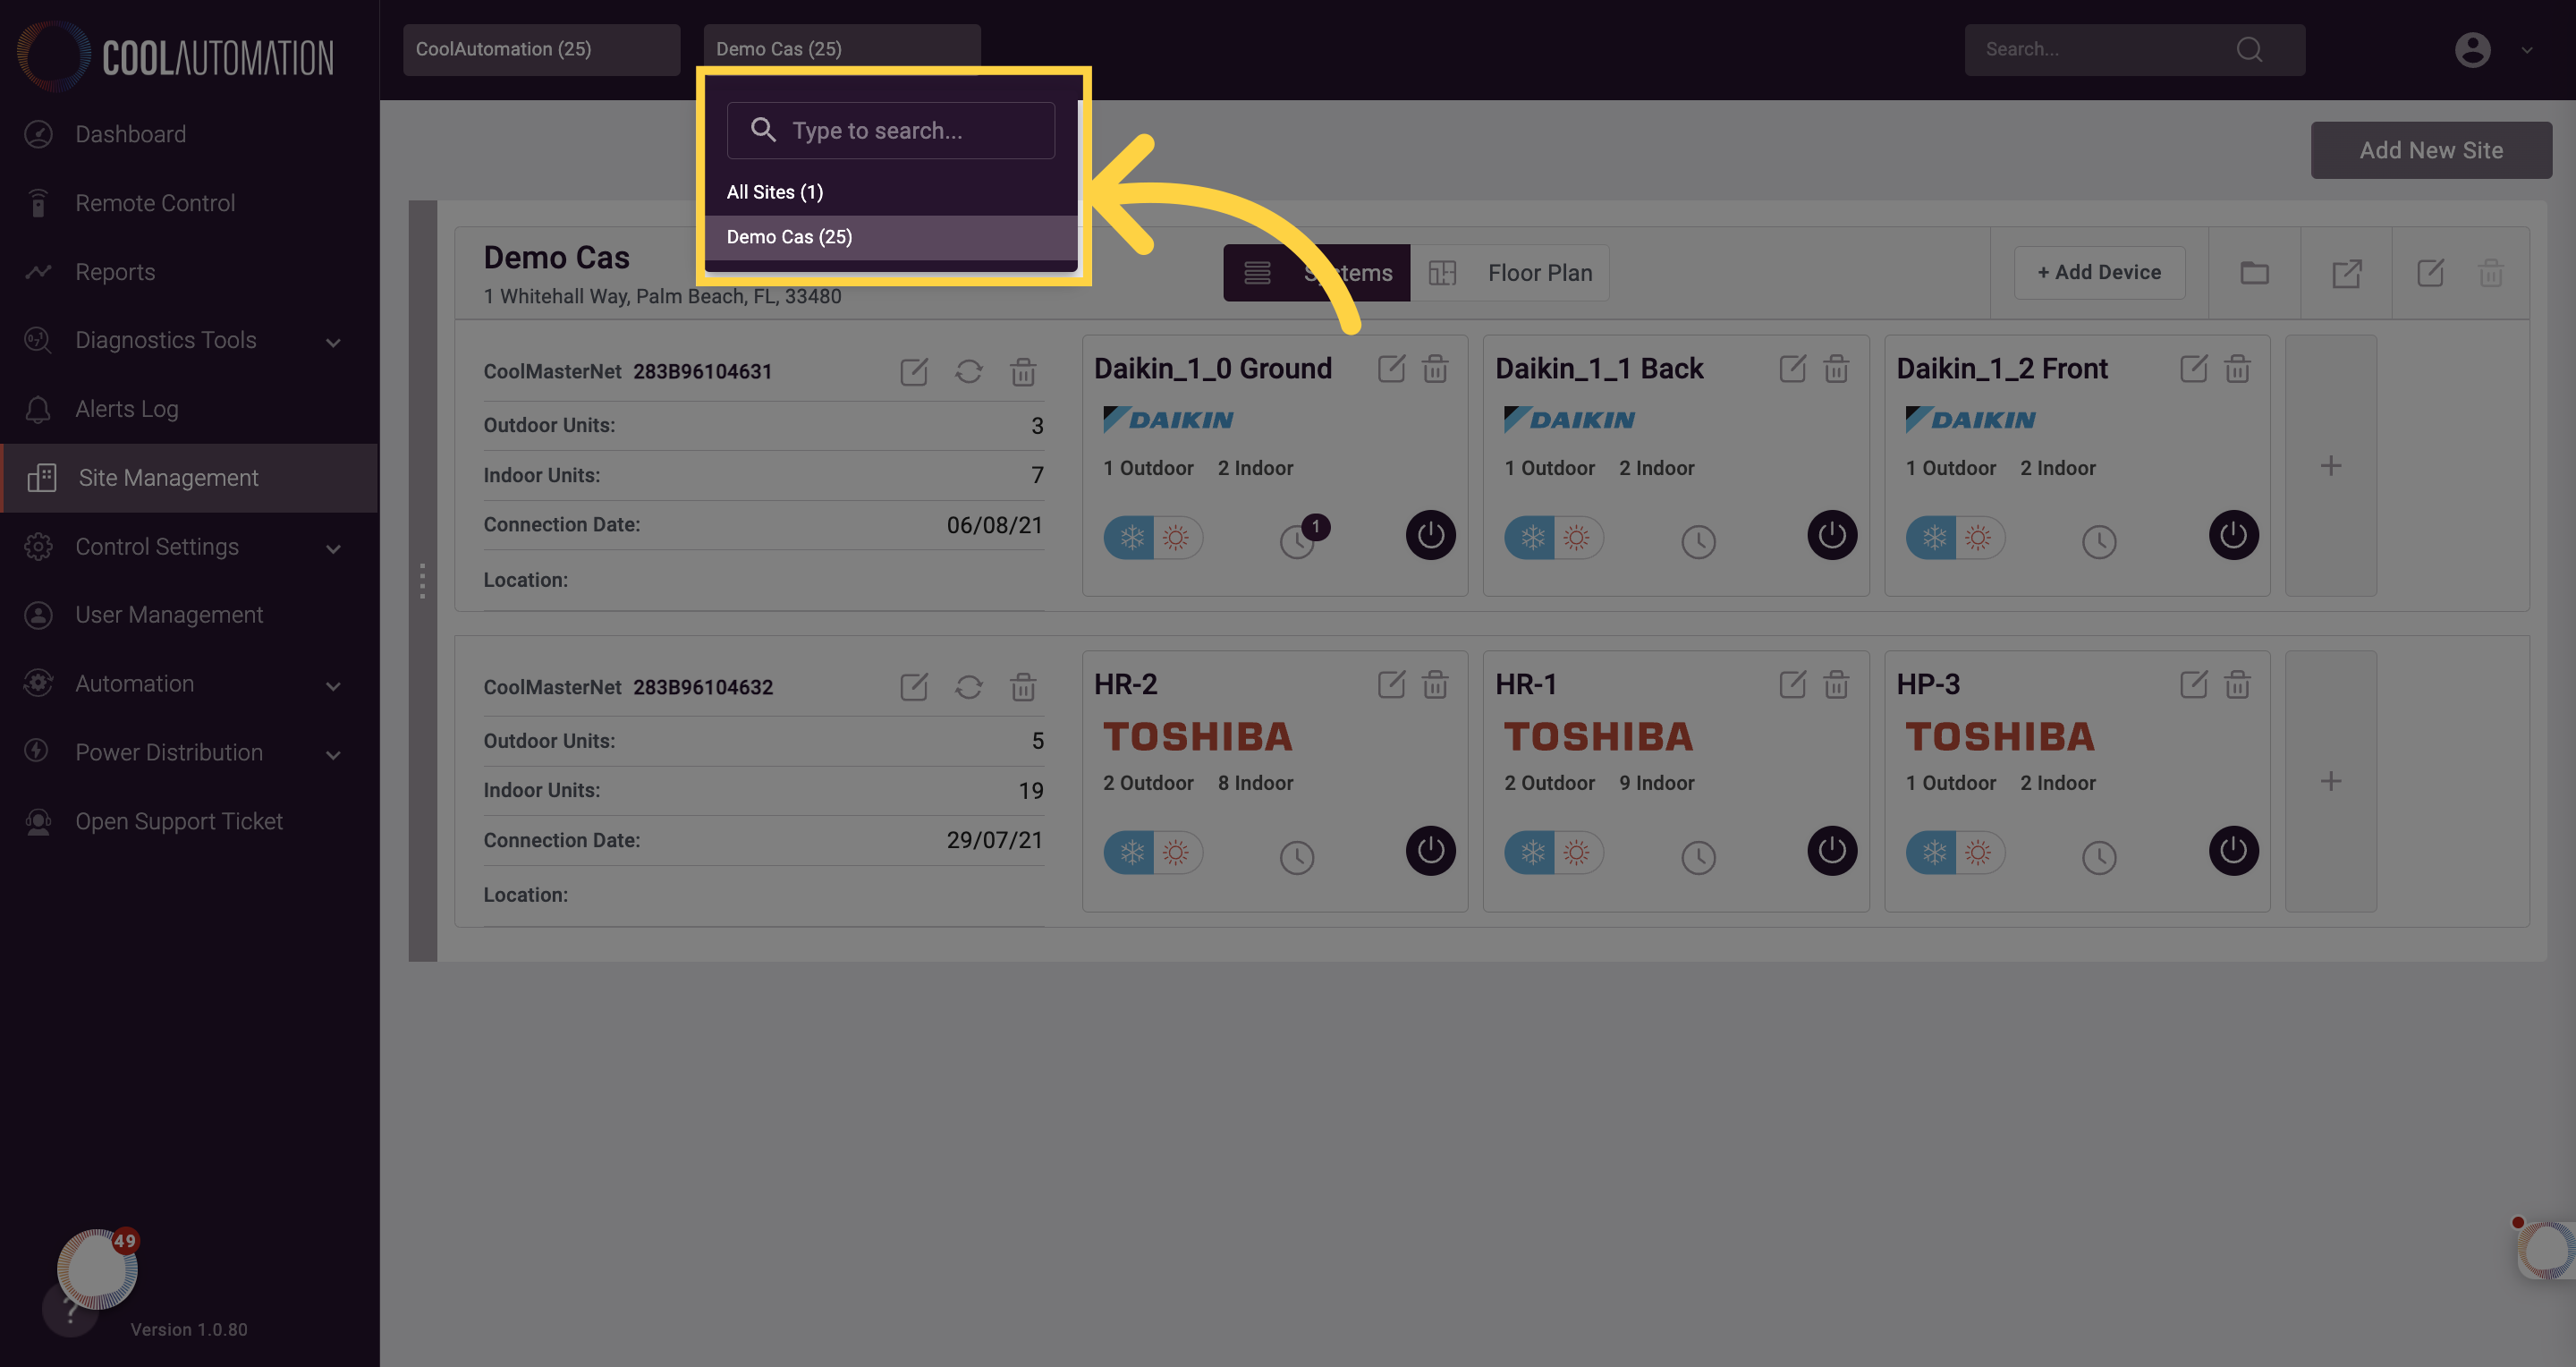Delete the HP-3 system
Screen dimensions: 2576x1367
tap(2237, 684)
